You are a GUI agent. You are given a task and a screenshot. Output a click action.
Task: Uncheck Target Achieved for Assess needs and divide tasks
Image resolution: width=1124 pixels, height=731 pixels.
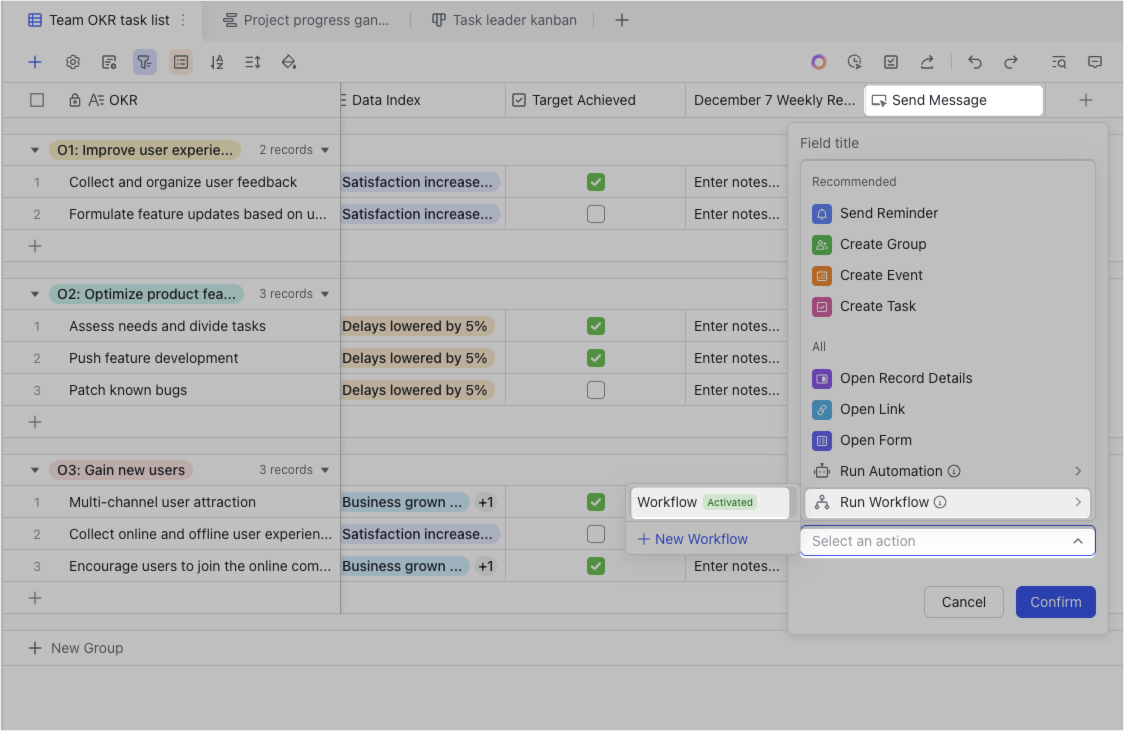click(x=596, y=326)
